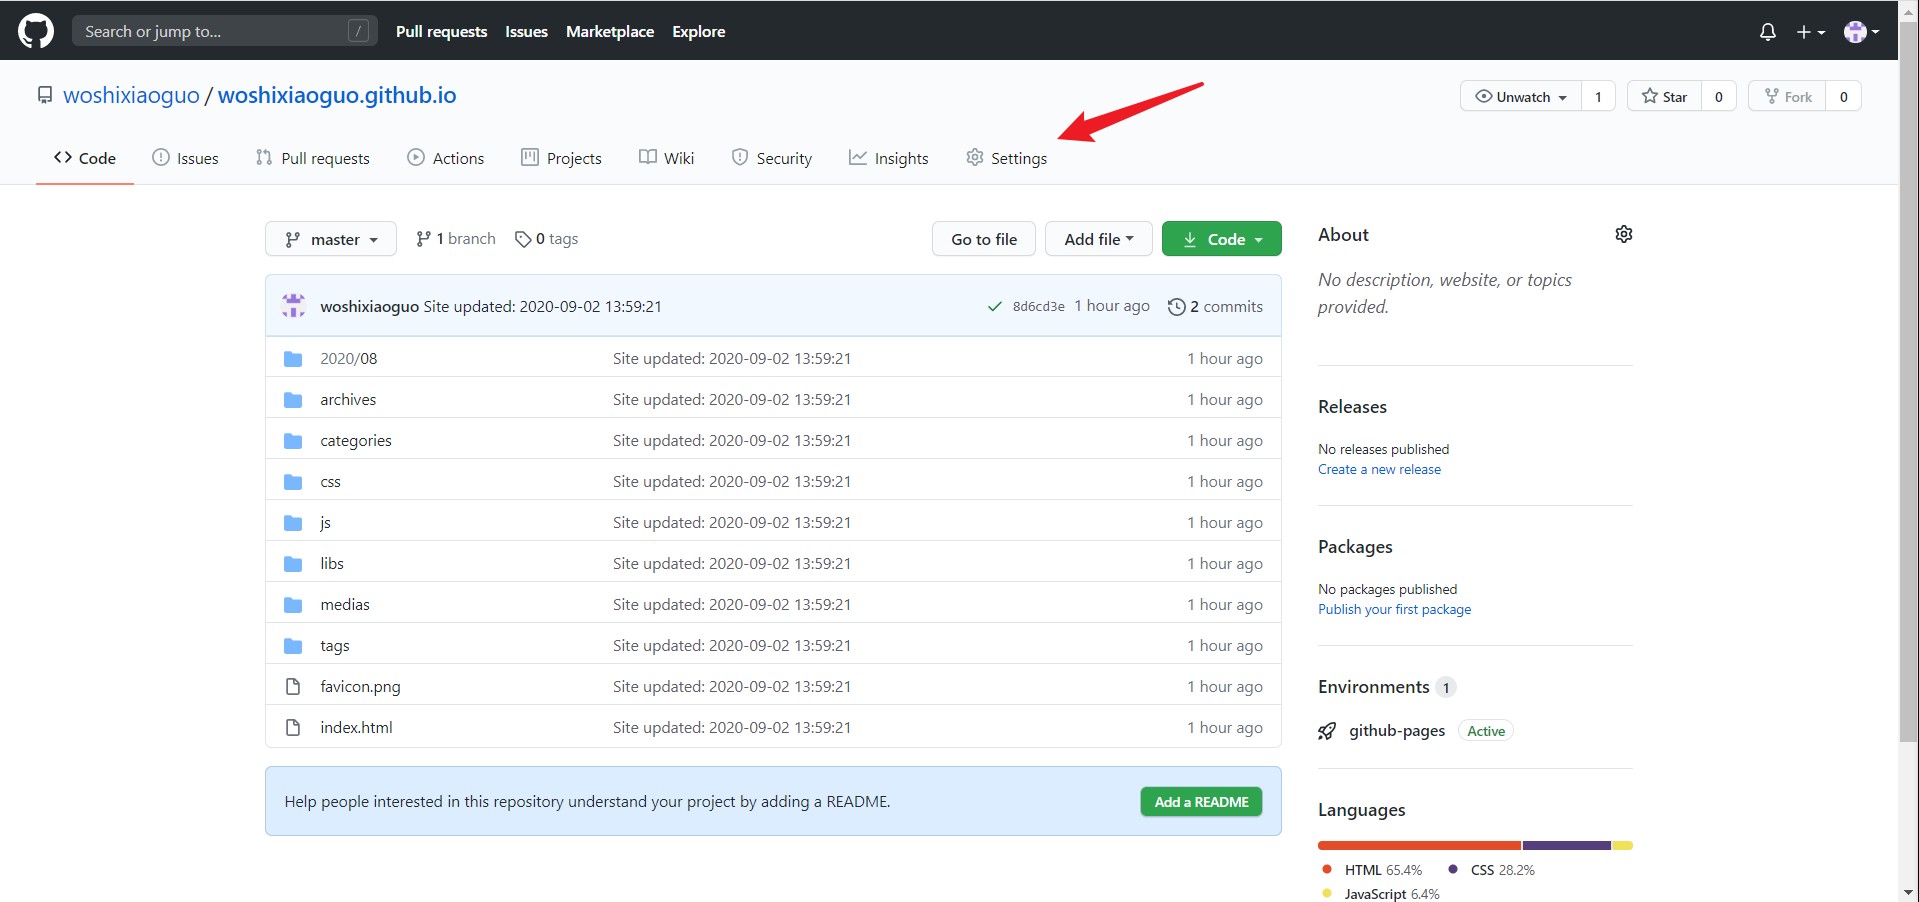Fork the repository
Viewport: 1919px width, 902px height.
[x=1787, y=96]
